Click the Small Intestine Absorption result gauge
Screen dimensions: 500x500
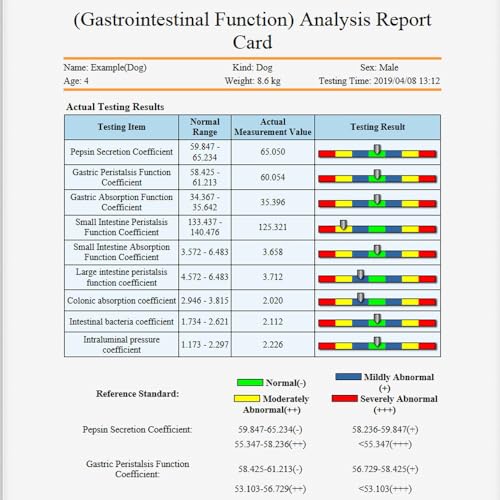pyautogui.click(x=377, y=252)
